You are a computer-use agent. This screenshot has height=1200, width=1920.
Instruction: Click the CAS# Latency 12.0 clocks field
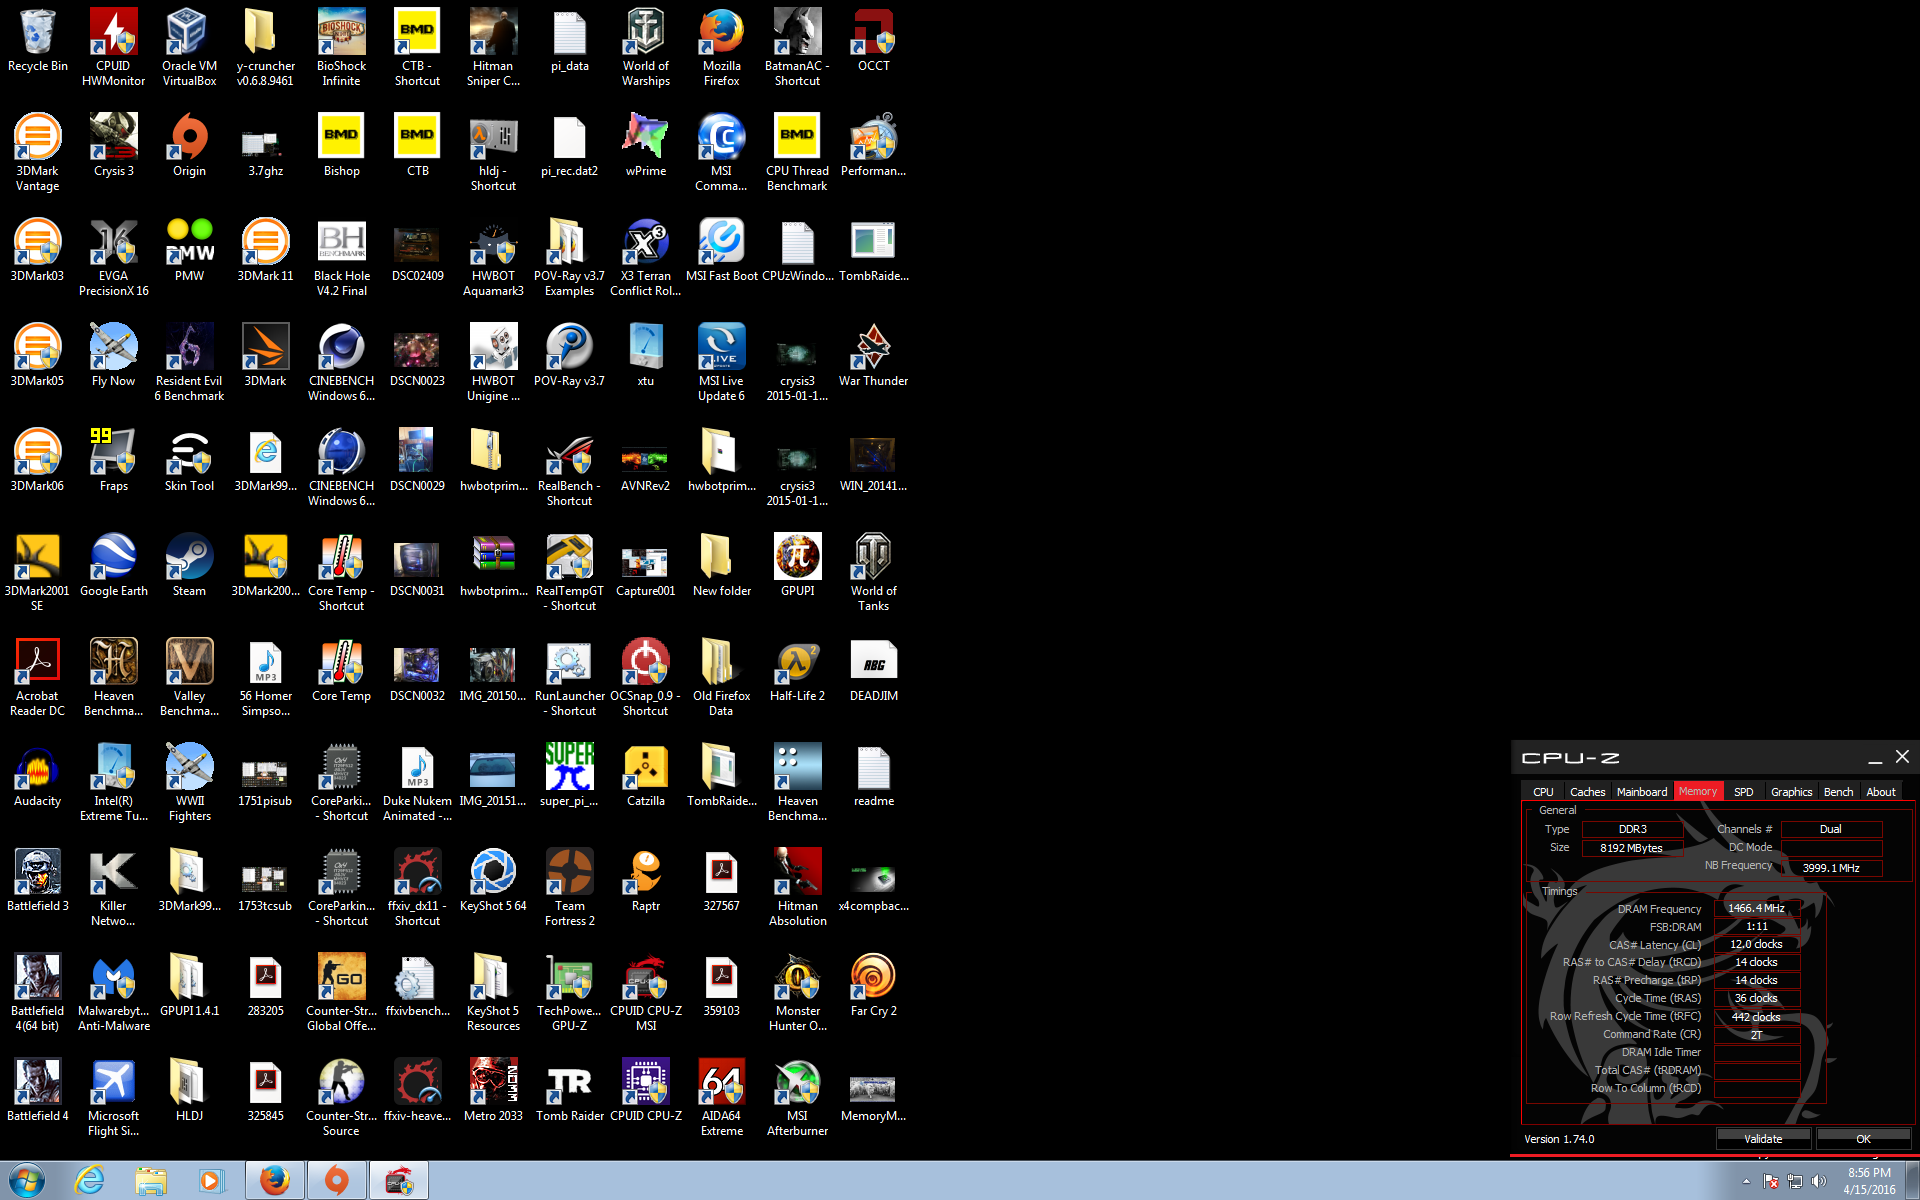(1757, 944)
